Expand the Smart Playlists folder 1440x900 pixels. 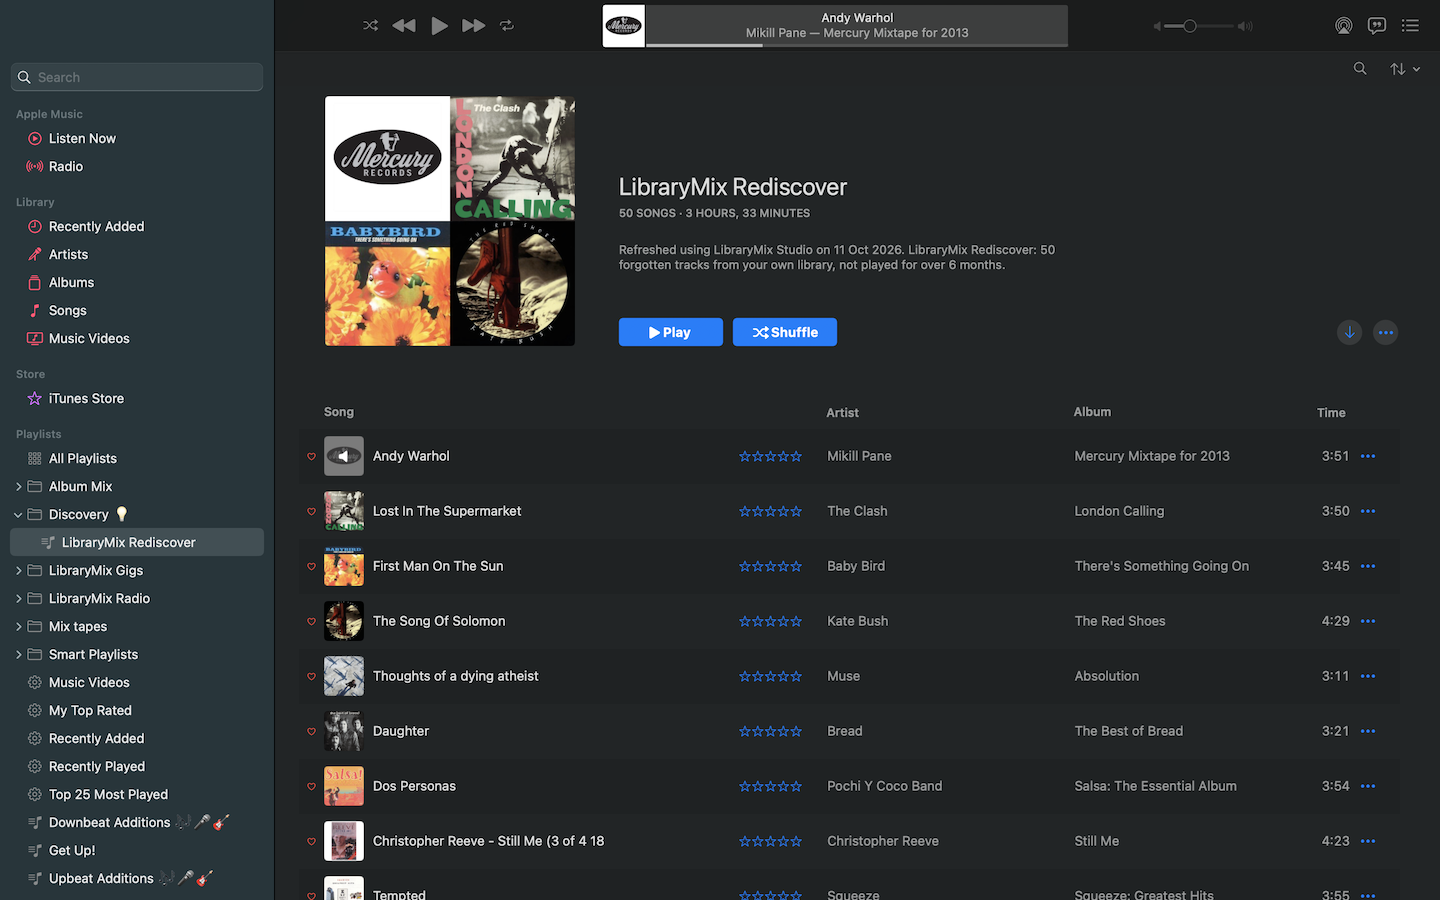pyautogui.click(x=18, y=655)
